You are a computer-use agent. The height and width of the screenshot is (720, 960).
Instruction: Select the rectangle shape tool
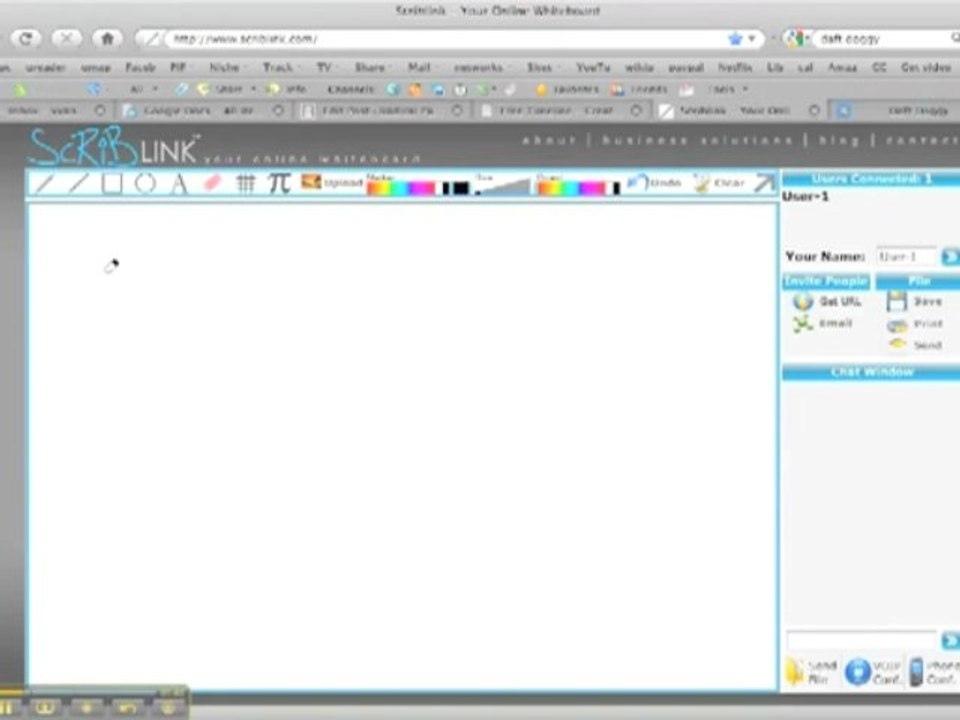coord(111,183)
